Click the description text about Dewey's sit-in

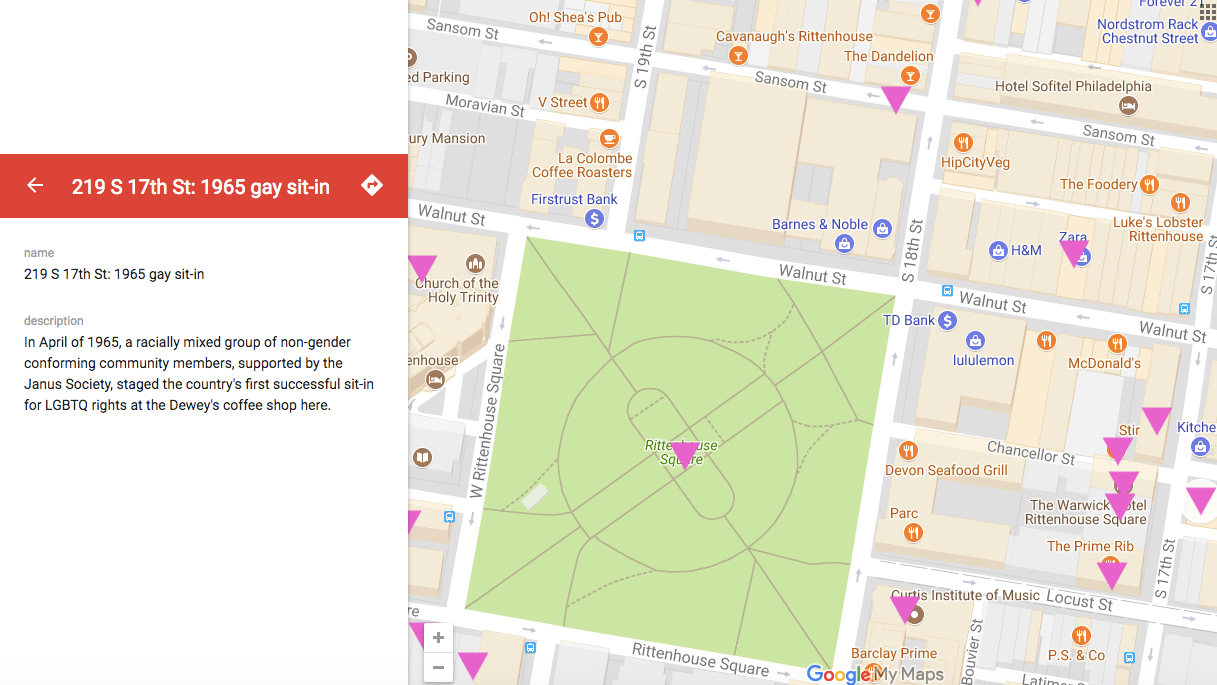click(199, 374)
